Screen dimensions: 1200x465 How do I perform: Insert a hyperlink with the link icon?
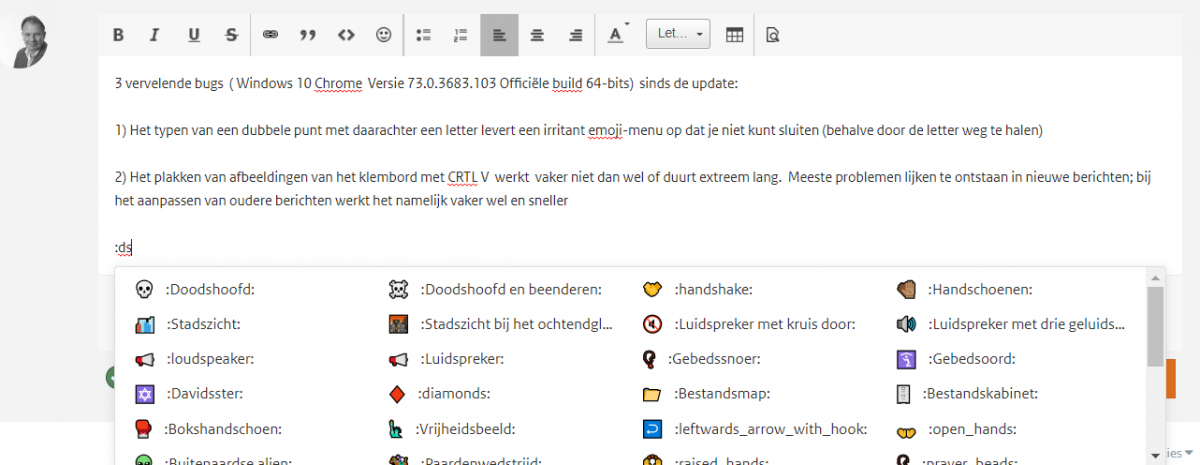(x=269, y=34)
